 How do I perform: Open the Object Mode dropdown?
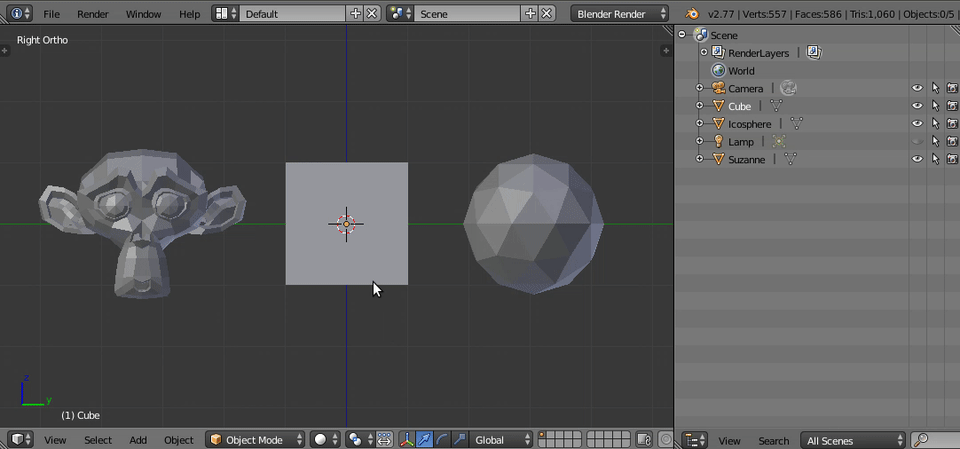pyautogui.click(x=256, y=440)
